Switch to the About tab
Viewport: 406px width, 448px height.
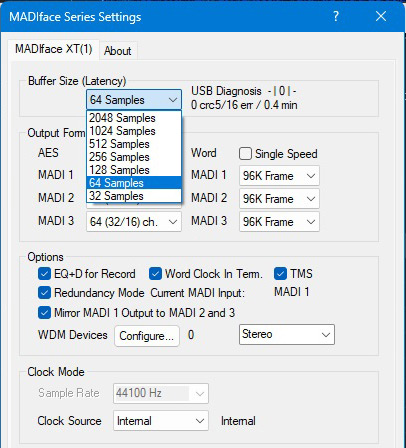click(x=118, y=51)
